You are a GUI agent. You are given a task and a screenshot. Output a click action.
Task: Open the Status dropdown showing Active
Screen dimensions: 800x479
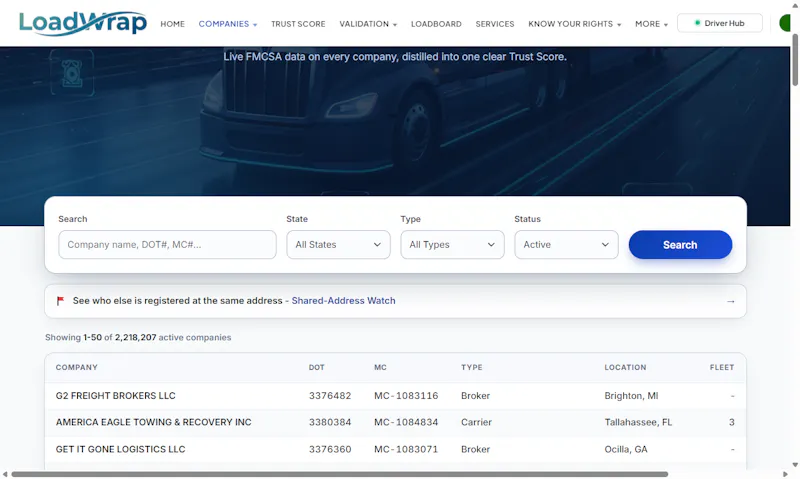click(566, 244)
